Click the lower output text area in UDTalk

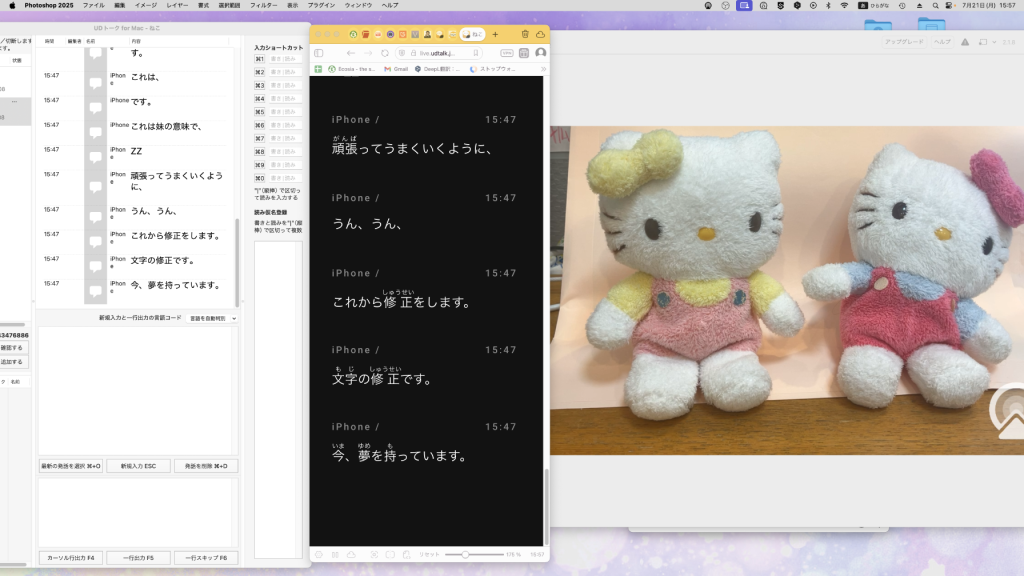(x=138, y=513)
